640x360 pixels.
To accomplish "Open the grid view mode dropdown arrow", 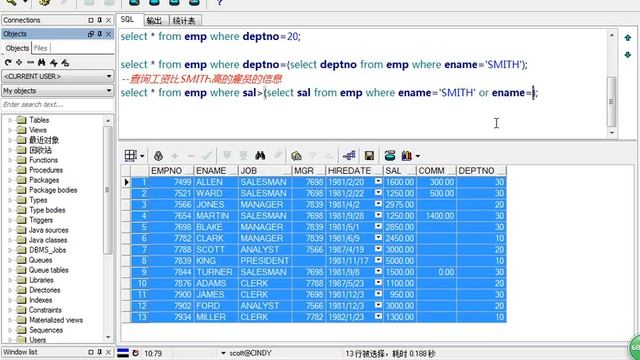I will tap(142, 156).
